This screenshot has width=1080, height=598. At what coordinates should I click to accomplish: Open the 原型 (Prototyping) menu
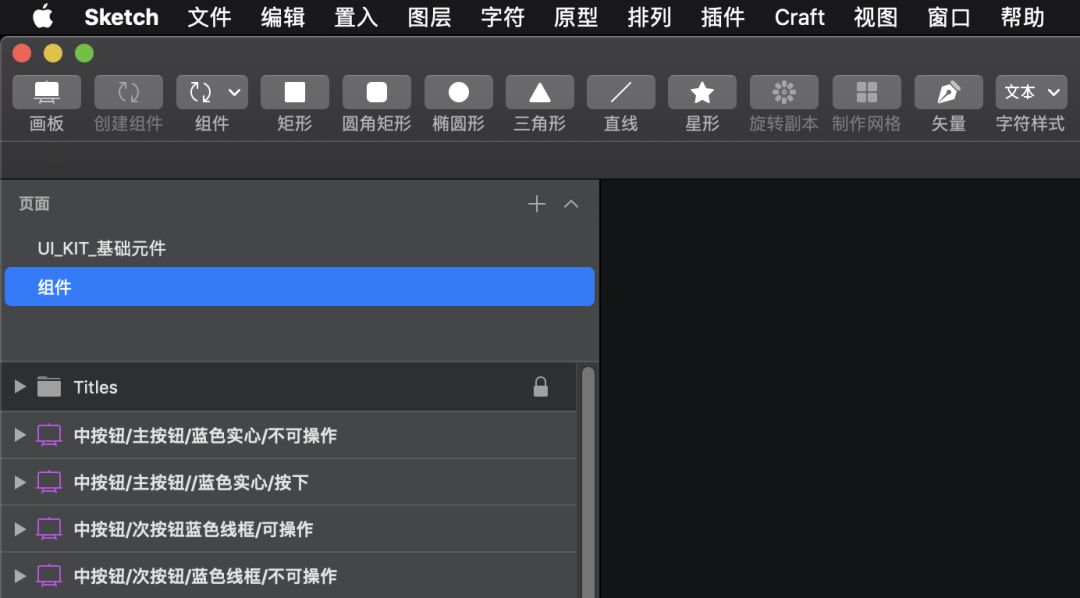click(576, 17)
